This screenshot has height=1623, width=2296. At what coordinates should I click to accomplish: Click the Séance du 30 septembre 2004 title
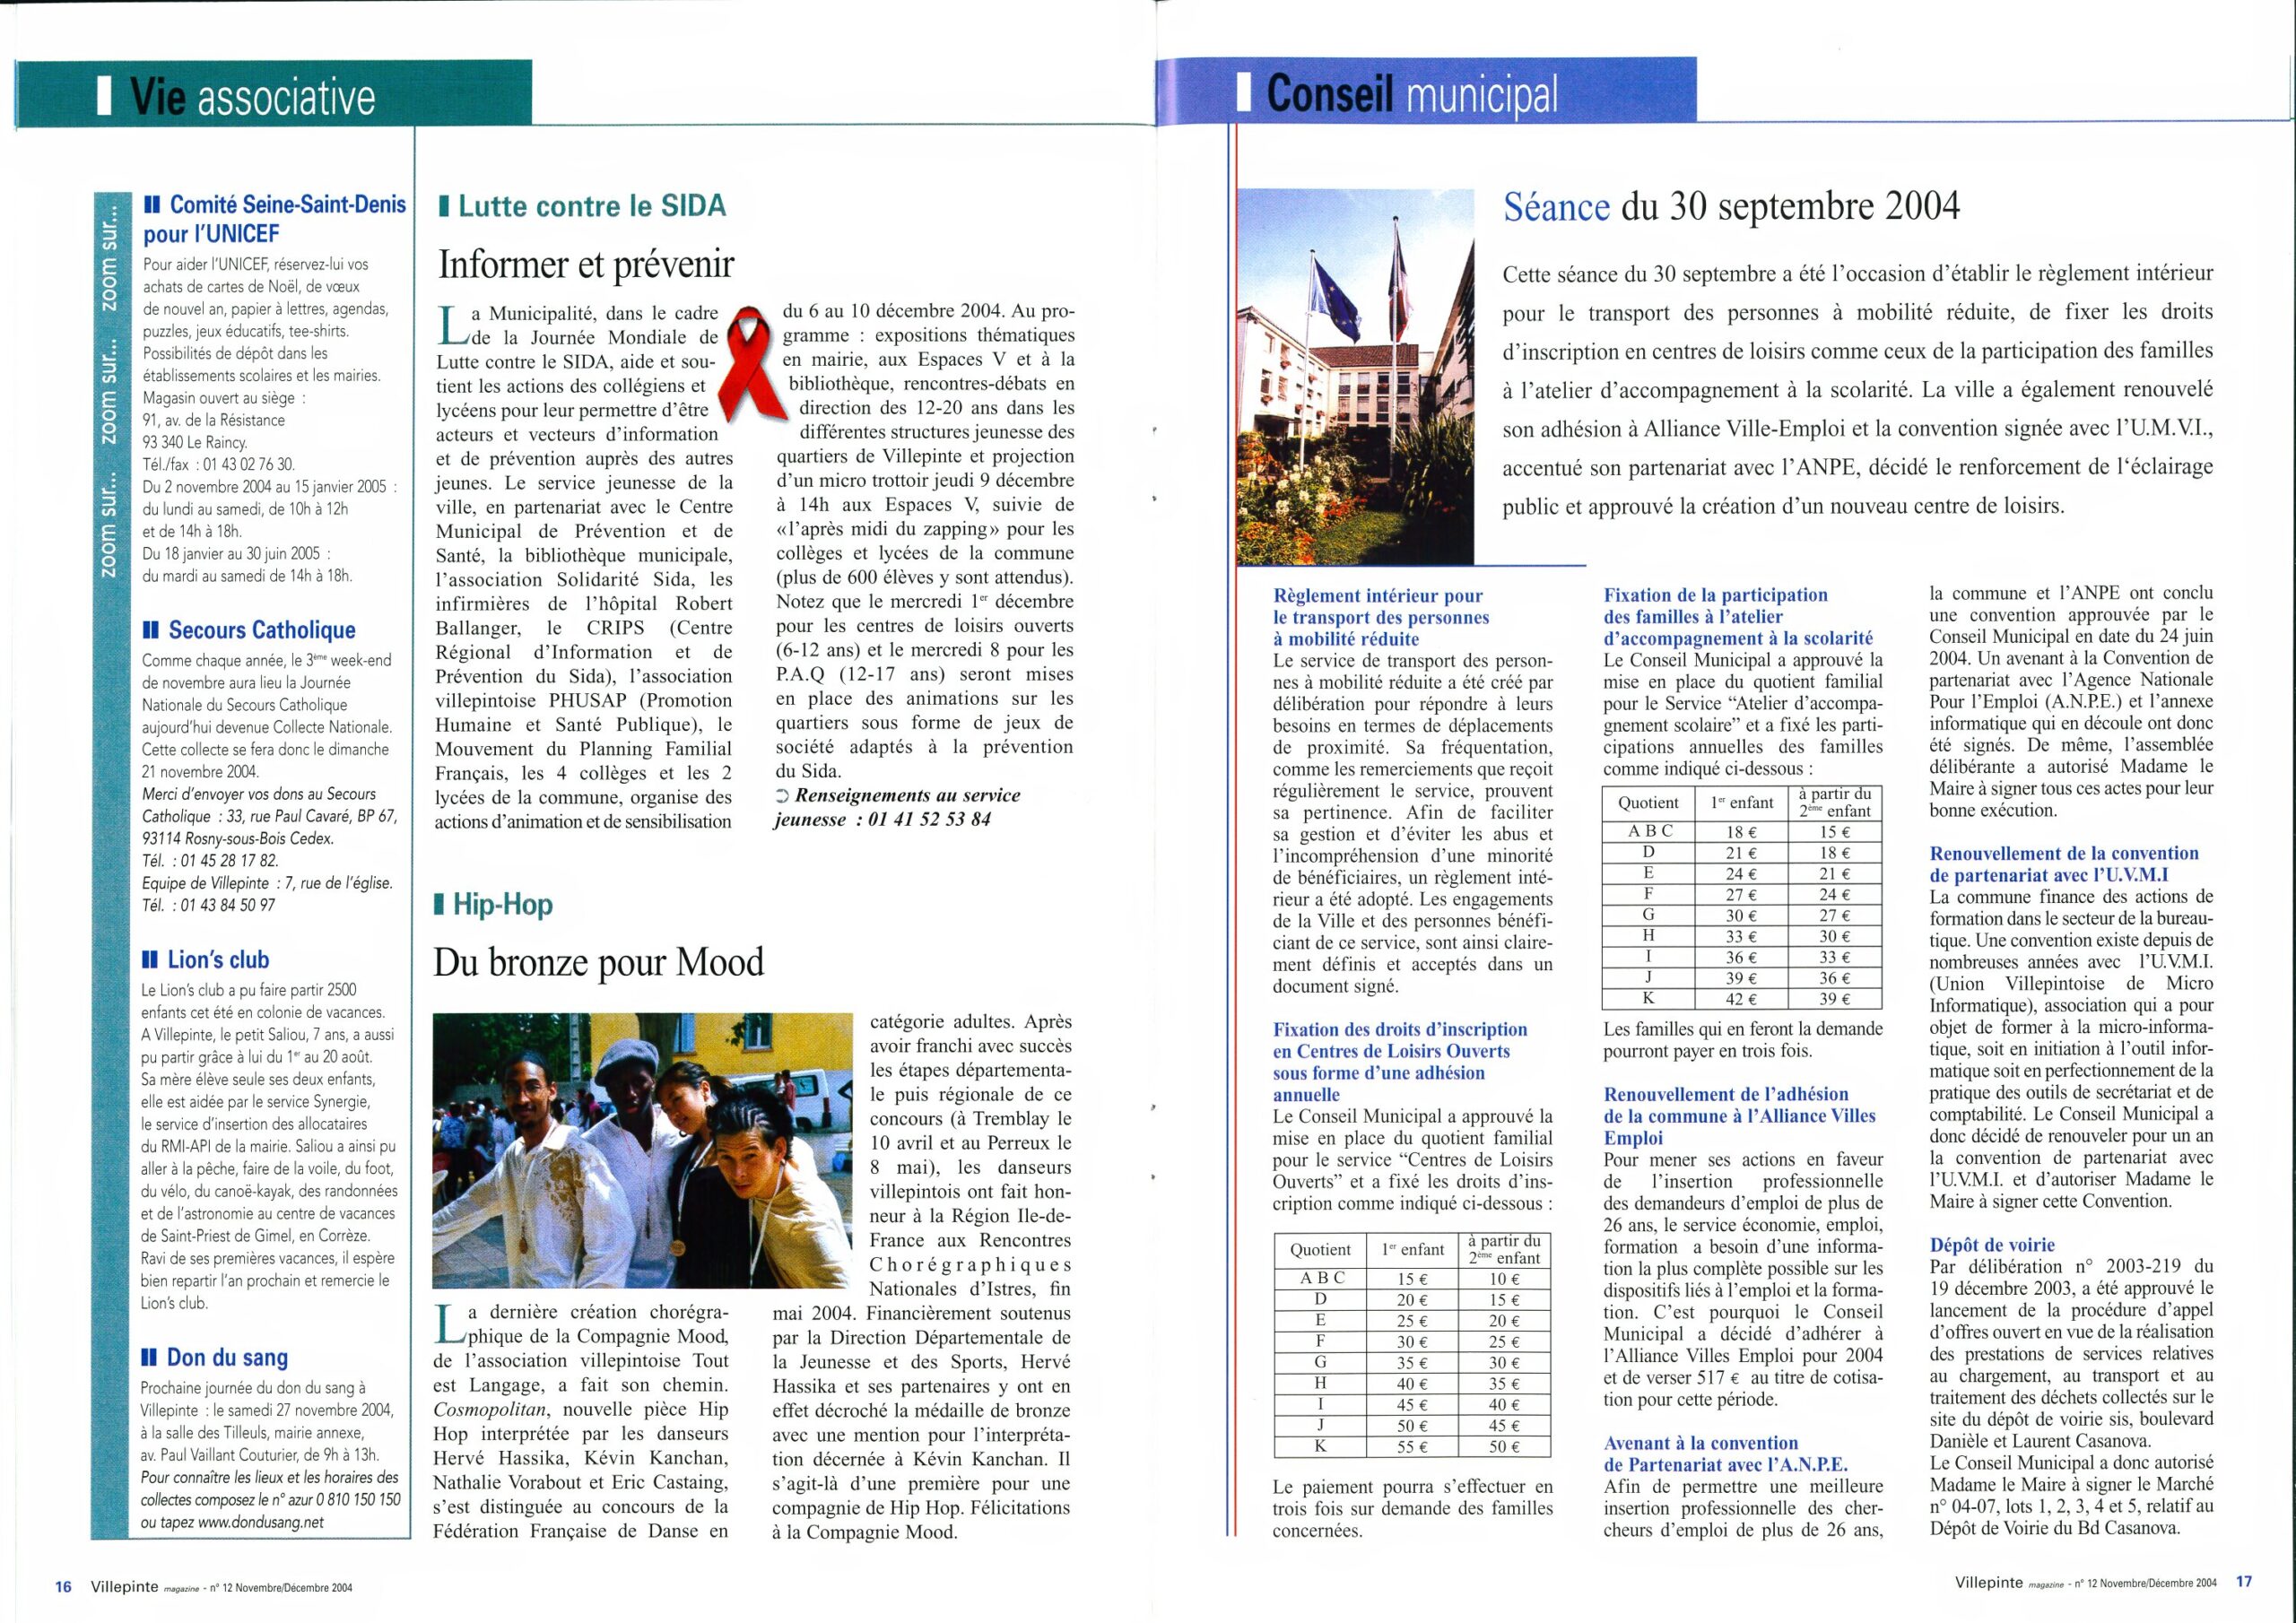tap(1731, 206)
